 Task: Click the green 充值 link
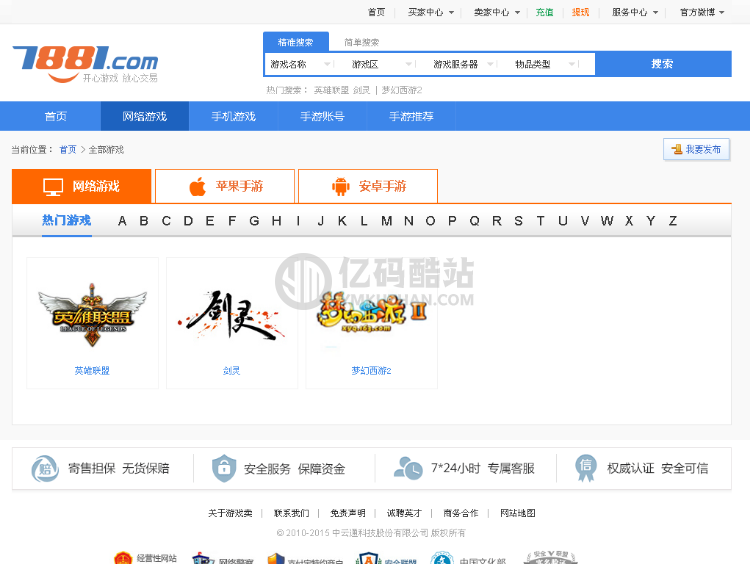point(544,12)
